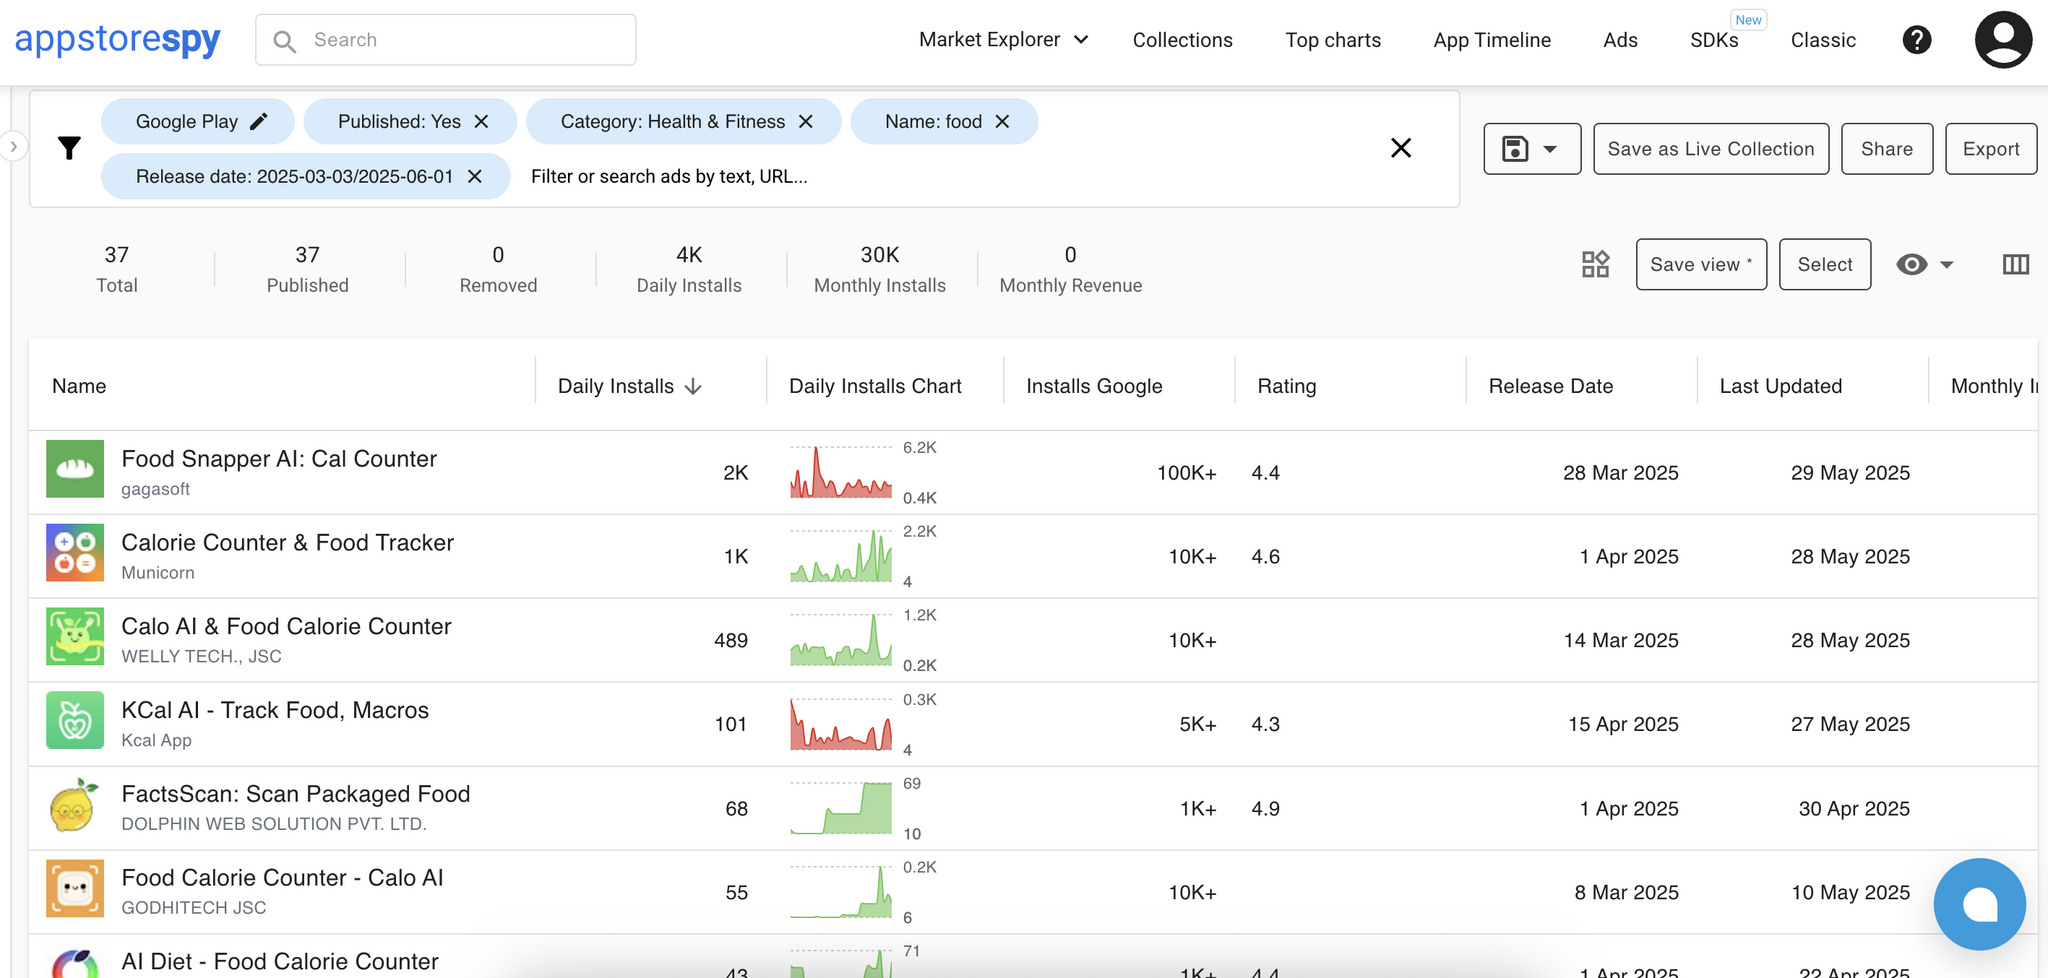Open the column settings icon
The width and height of the screenshot is (2048, 978).
pyautogui.click(x=2015, y=264)
